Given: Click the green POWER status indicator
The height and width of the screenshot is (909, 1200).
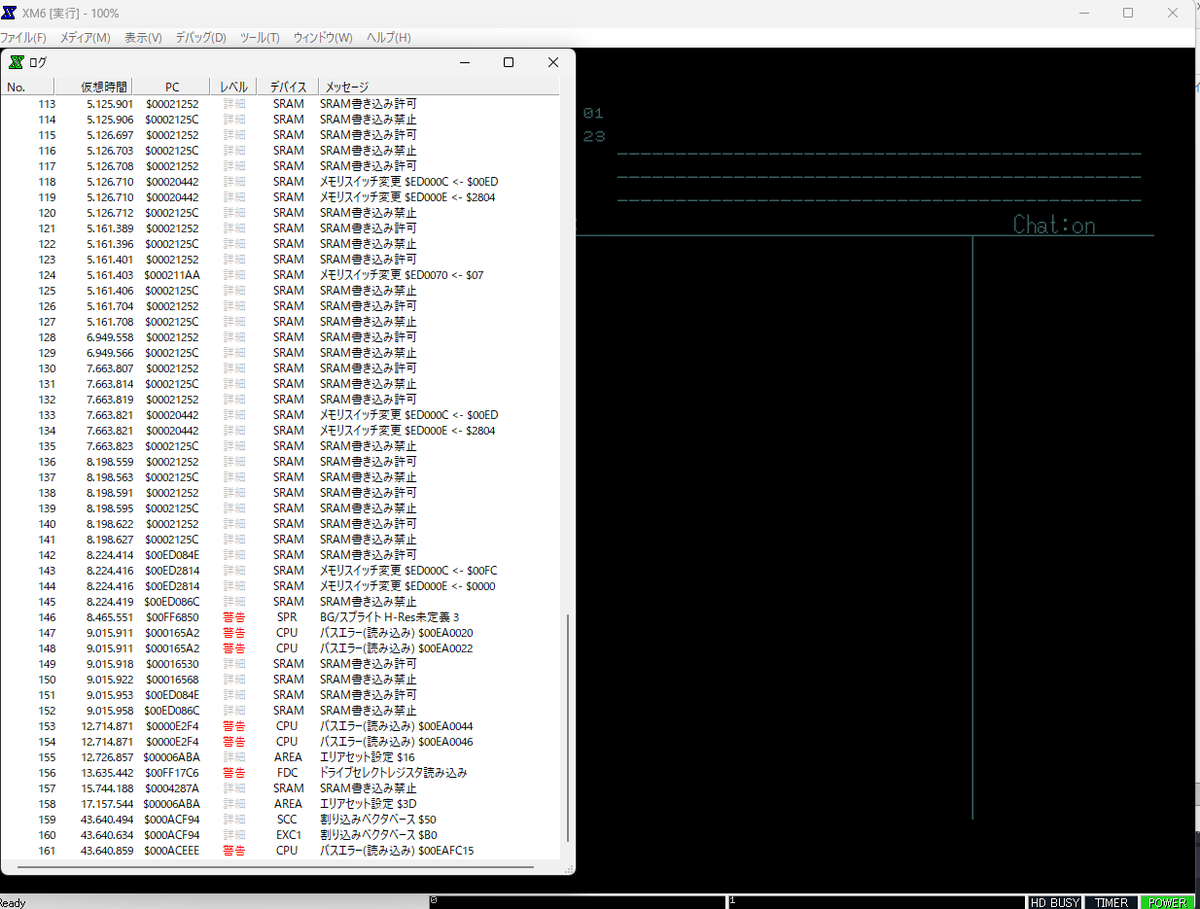Looking at the screenshot, I should click(1168, 902).
